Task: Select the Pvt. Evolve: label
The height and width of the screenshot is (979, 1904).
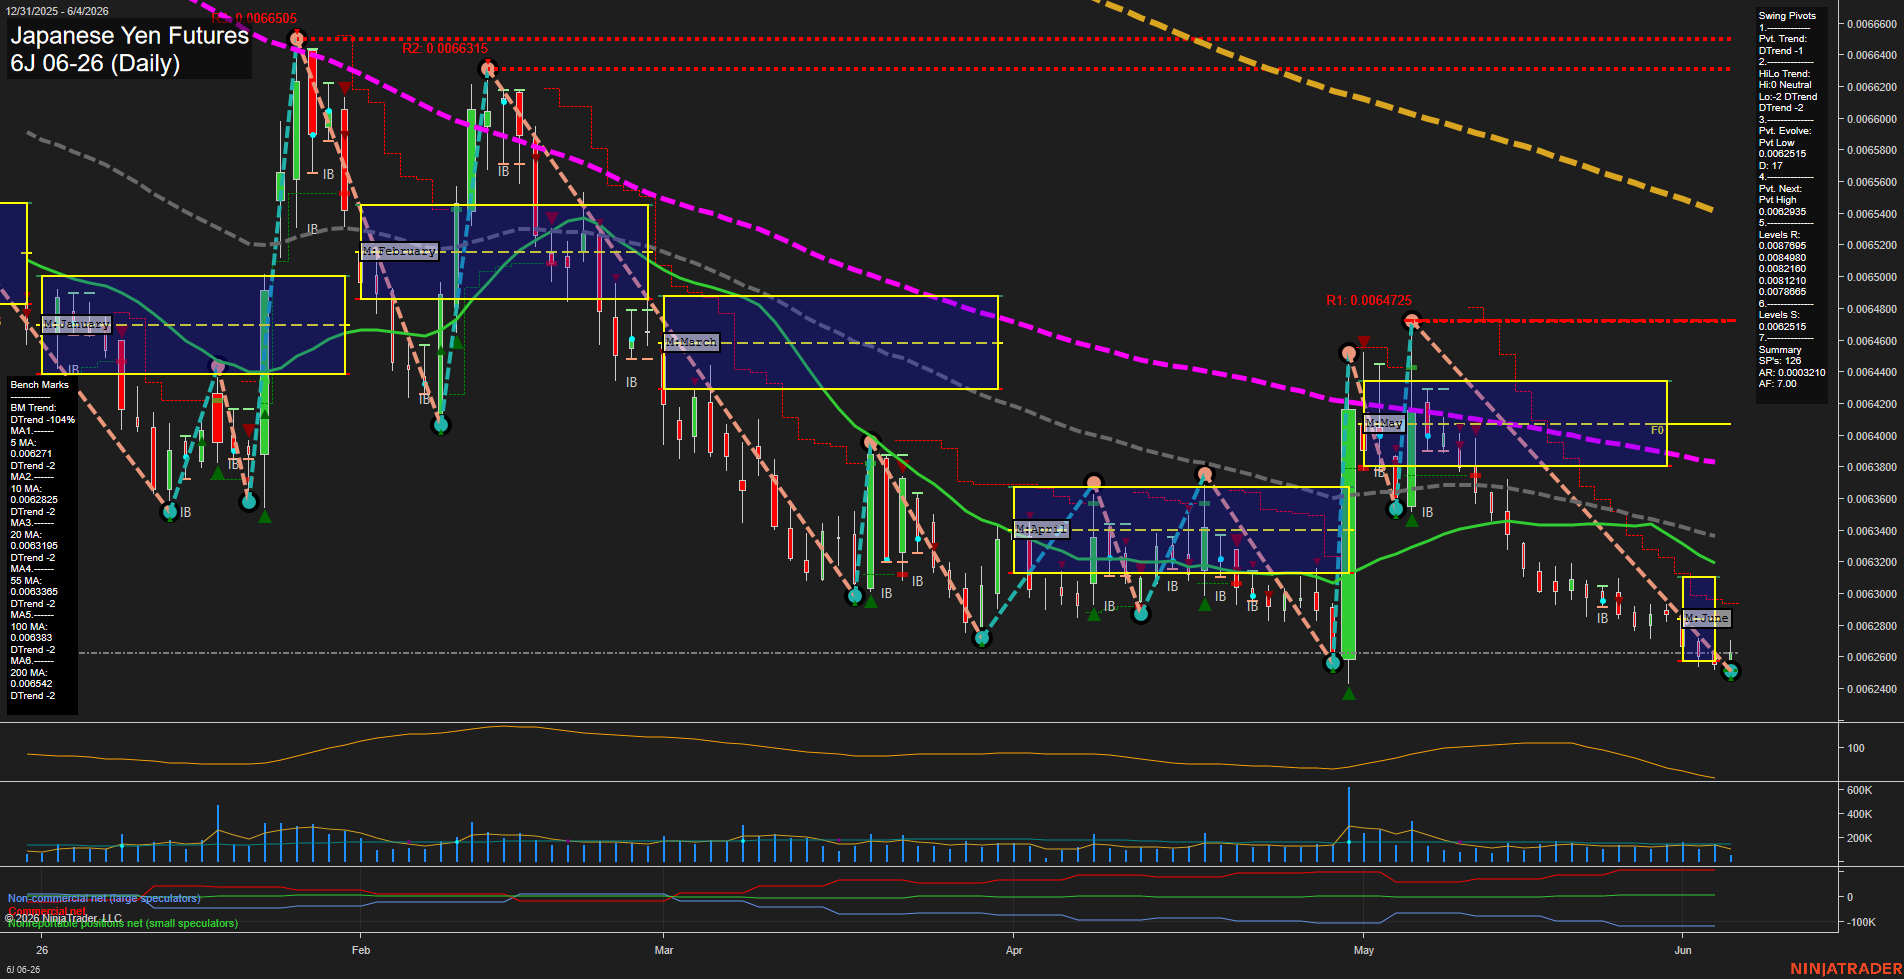Action: [x=1785, y=131]
